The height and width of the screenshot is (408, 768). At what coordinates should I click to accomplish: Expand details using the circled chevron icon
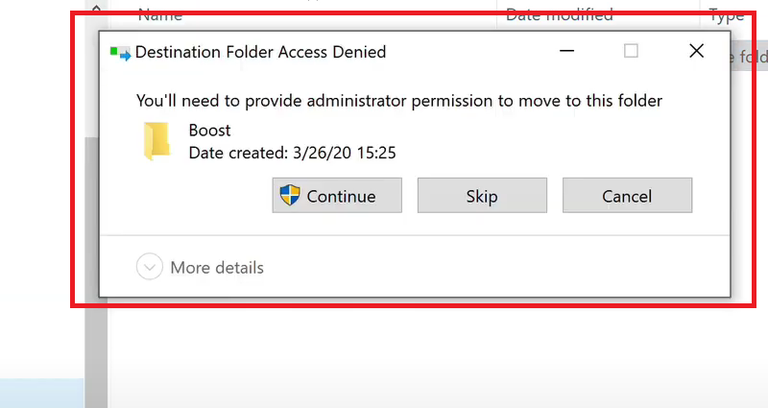149,267
